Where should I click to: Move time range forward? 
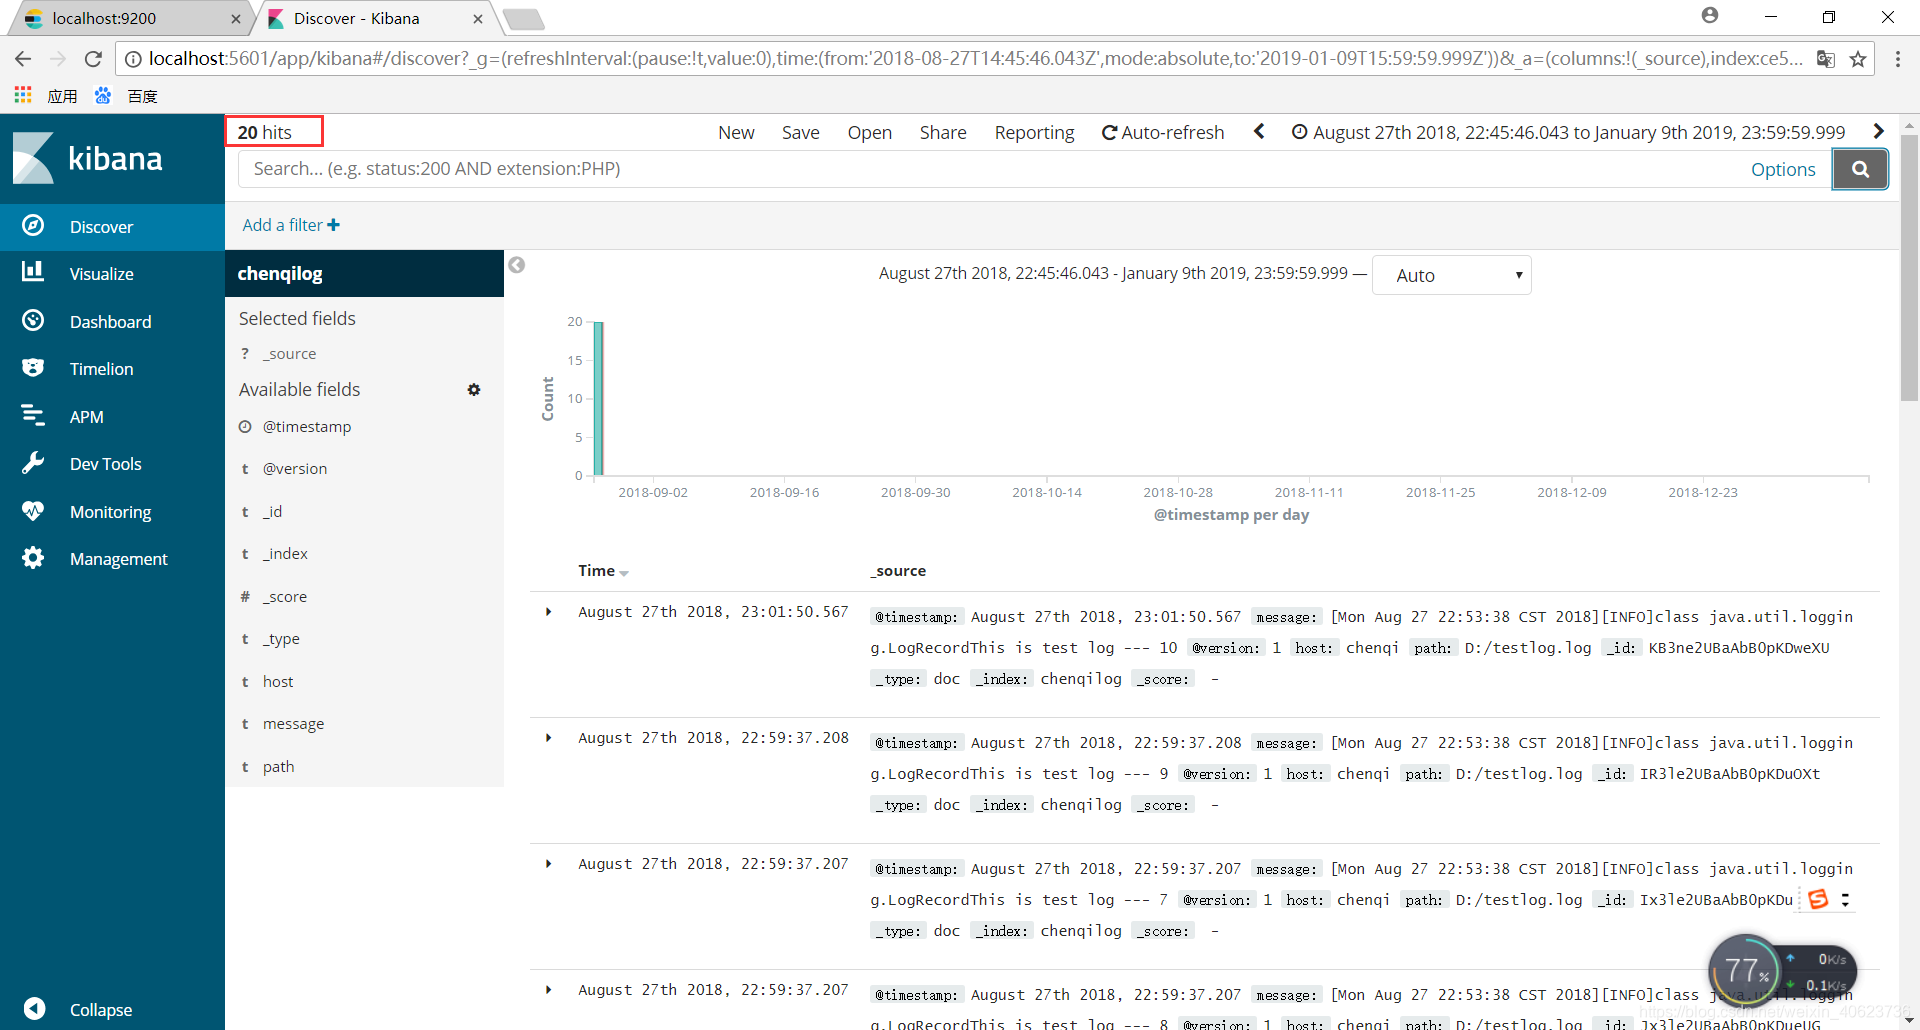[1878, 131]
